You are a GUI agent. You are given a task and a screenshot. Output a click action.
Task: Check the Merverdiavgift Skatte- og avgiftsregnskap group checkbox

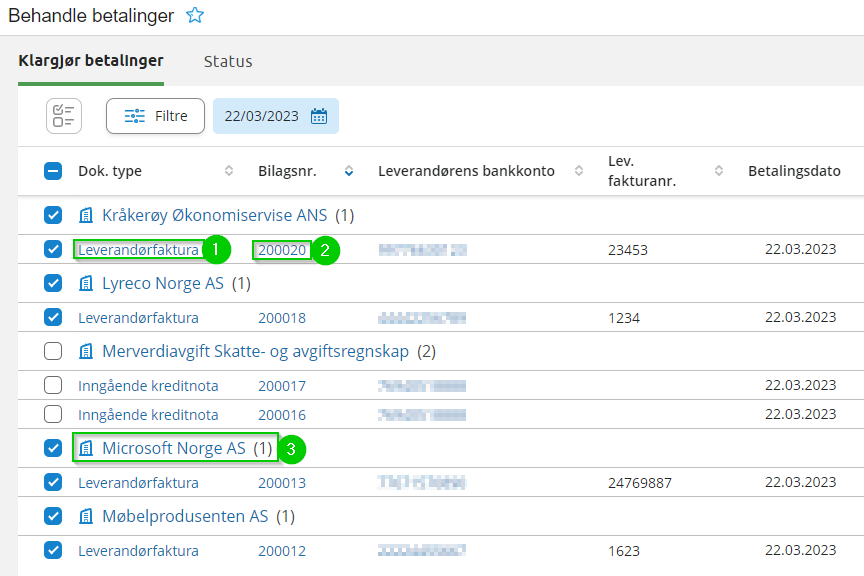[x=53, y=351]
